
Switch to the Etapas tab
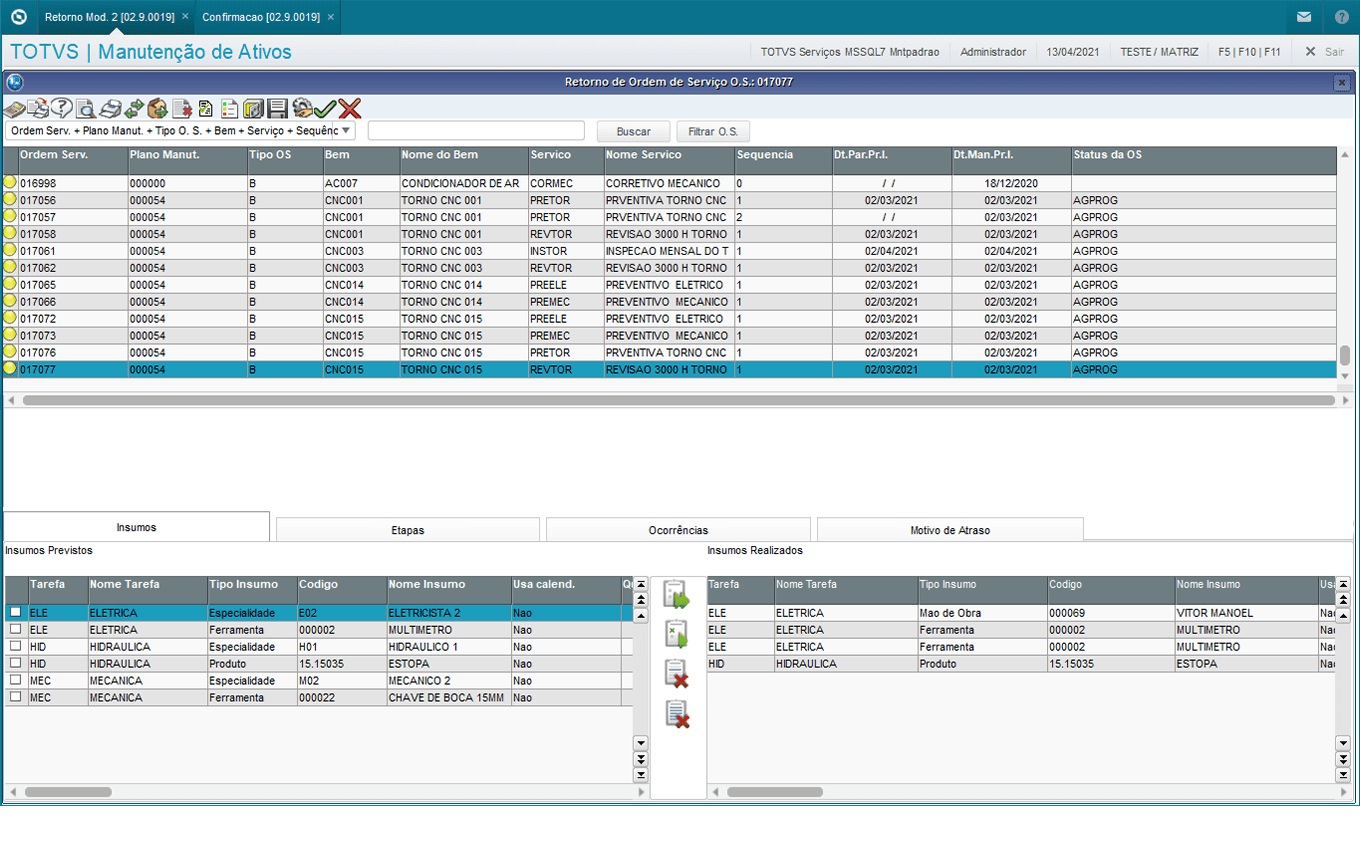407,530
